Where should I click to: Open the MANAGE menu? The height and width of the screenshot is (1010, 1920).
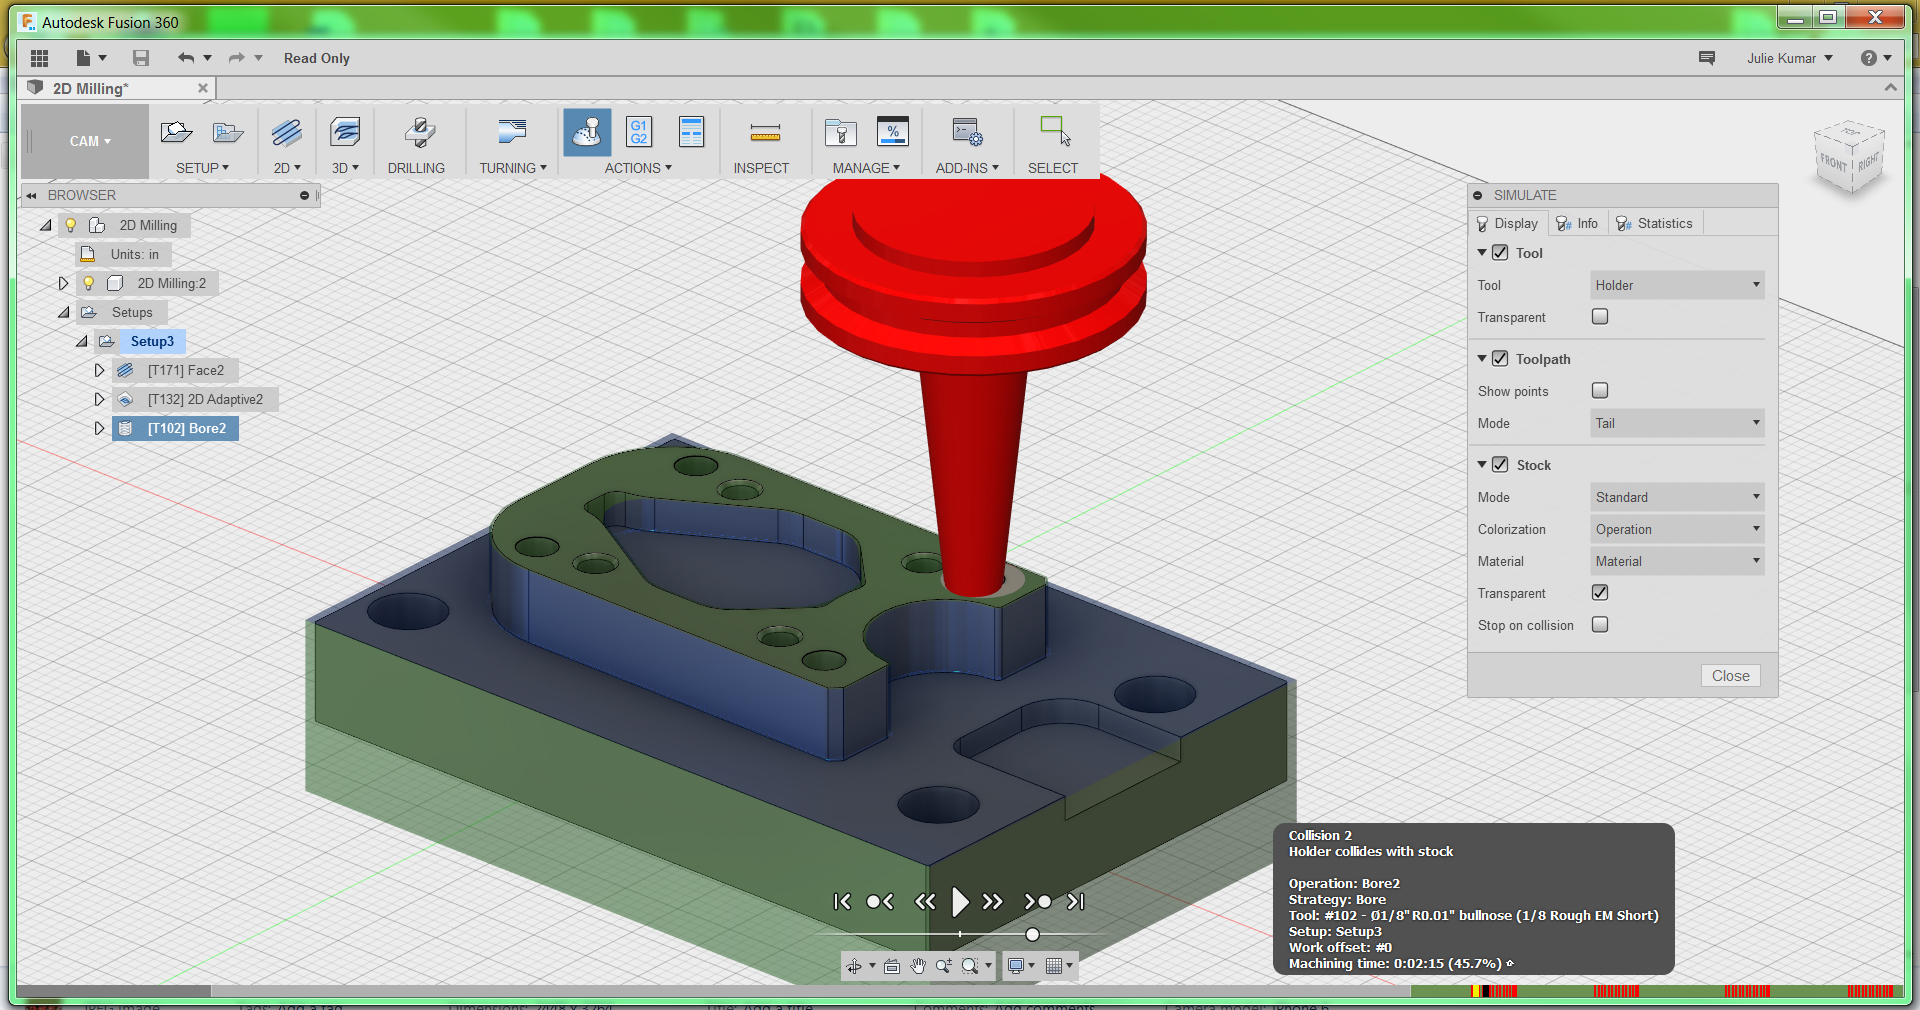[866, 168]
